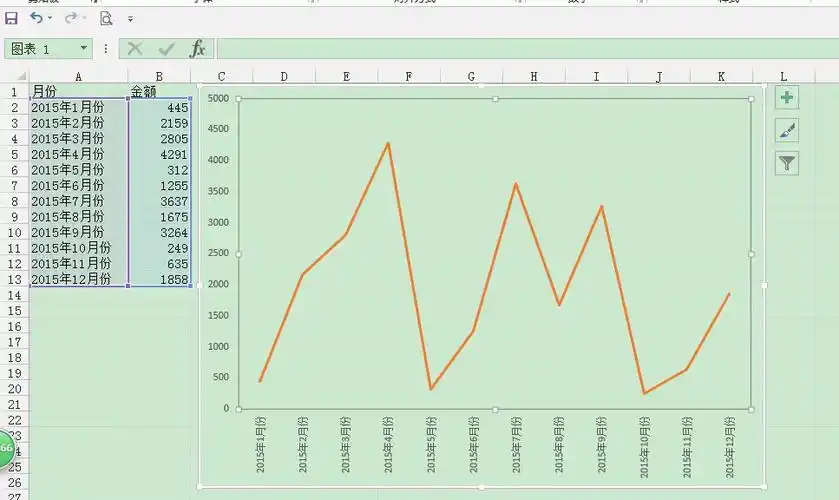The width and height of the screenshot is (839, 500).
Task: Click the Save icon in quick access toolbar
Action: pos(12,18)
